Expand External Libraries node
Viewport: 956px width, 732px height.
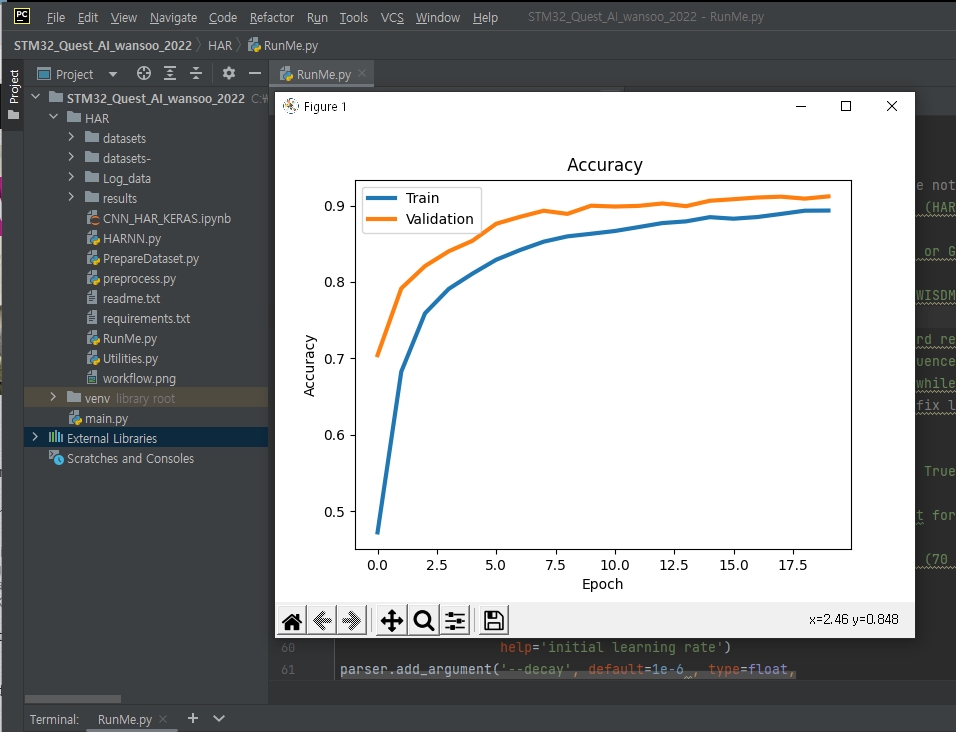coord(35,438)
